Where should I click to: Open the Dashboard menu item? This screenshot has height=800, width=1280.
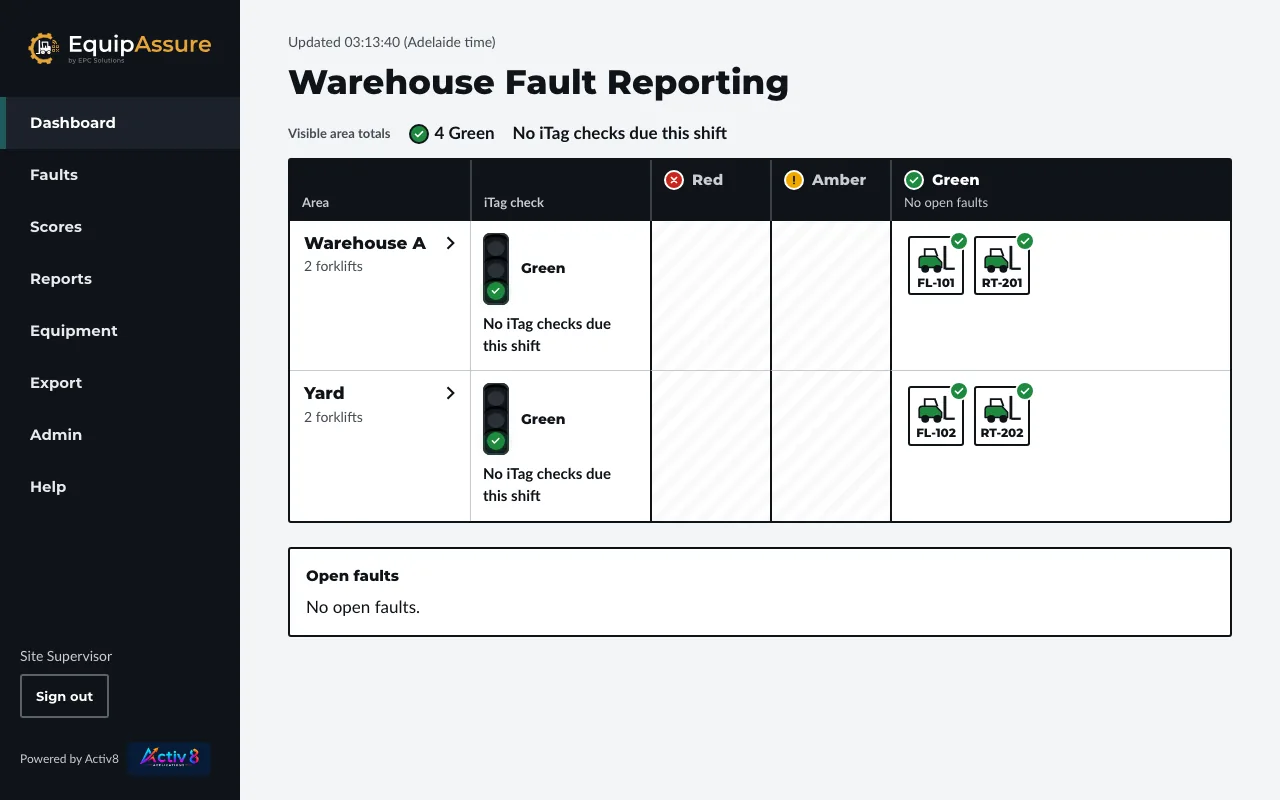click(120, 123)
